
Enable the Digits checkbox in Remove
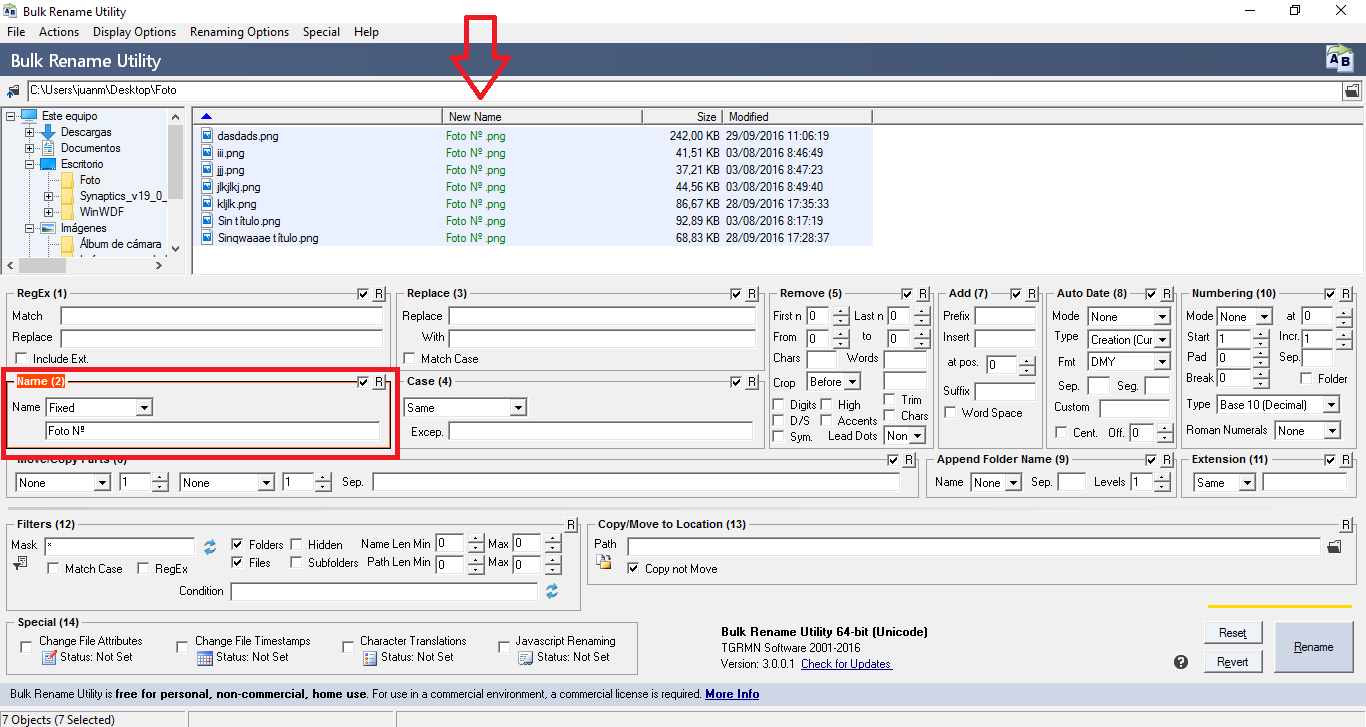tap(779, 405)
